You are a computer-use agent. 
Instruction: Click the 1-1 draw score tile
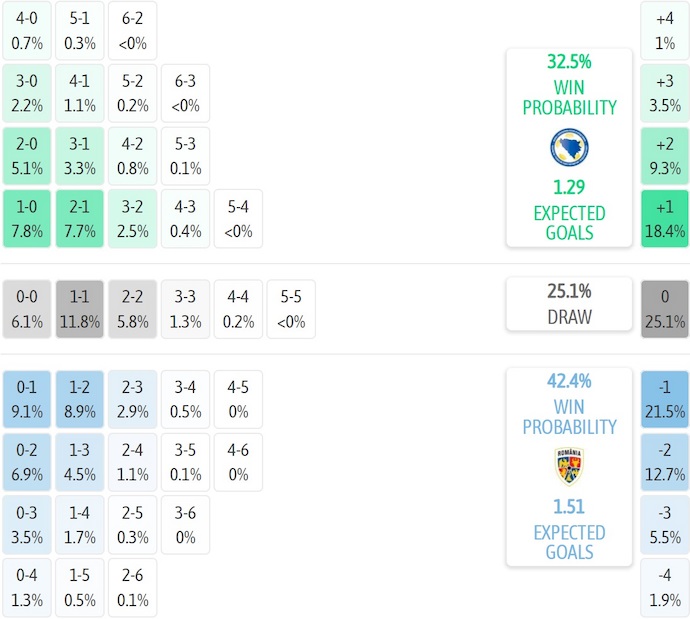[x=80, y=309]
